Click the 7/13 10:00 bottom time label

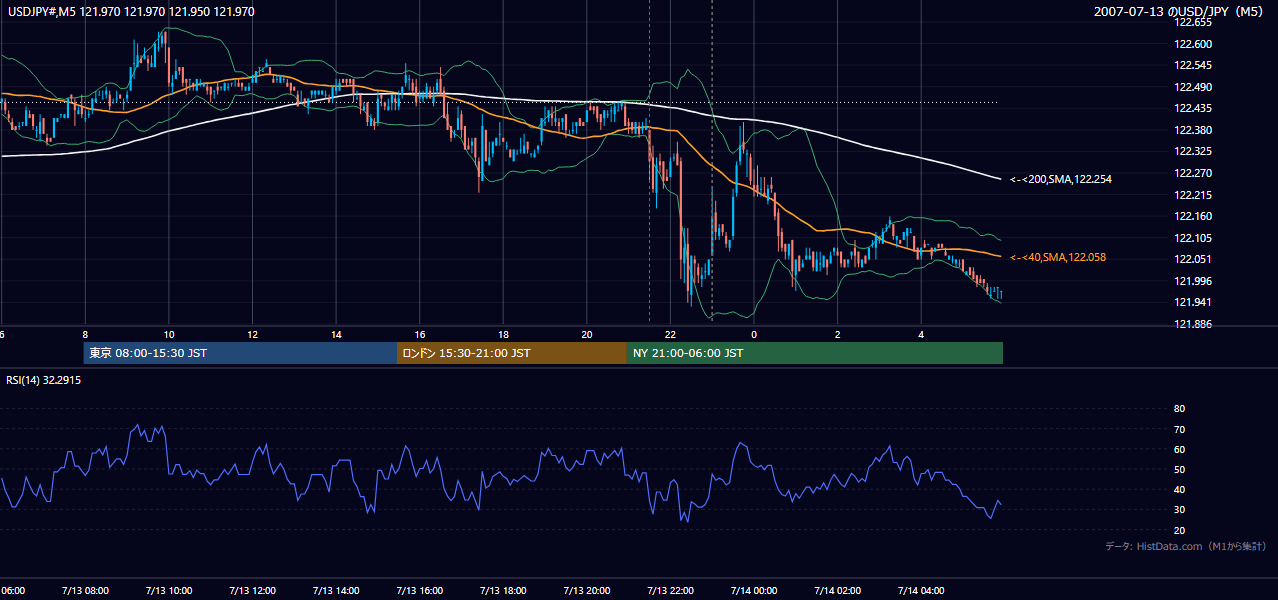pos(168,590)
